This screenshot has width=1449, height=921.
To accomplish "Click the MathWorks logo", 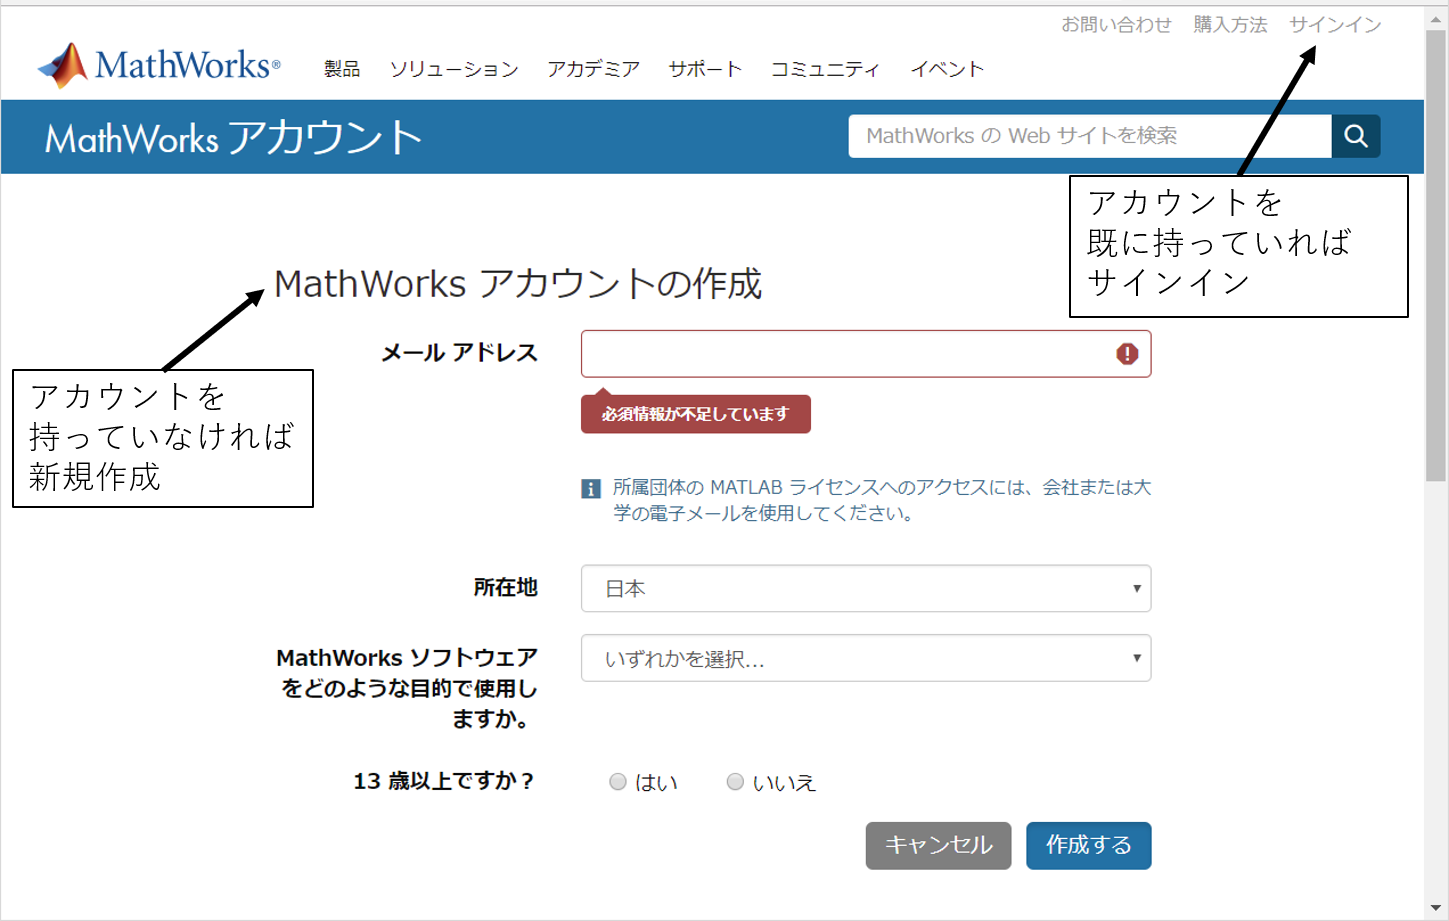I will [159, 65].
